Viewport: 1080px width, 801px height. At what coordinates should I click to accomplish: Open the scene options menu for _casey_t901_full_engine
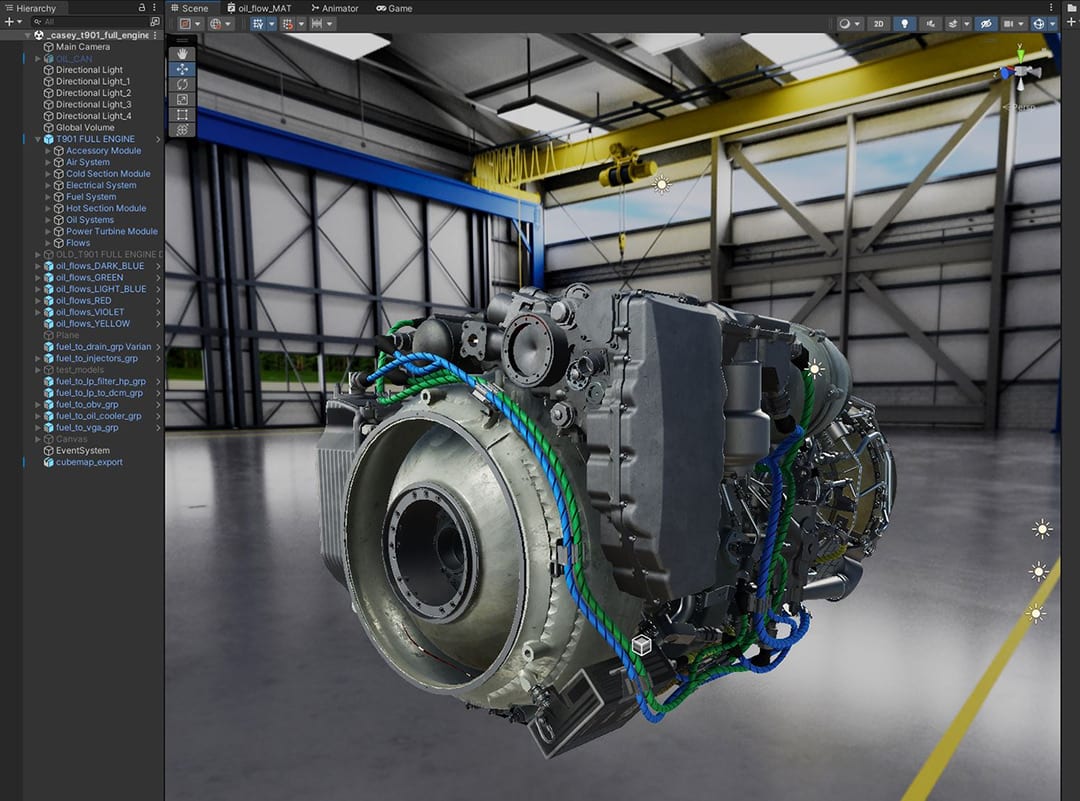click(x=155, y=34)
